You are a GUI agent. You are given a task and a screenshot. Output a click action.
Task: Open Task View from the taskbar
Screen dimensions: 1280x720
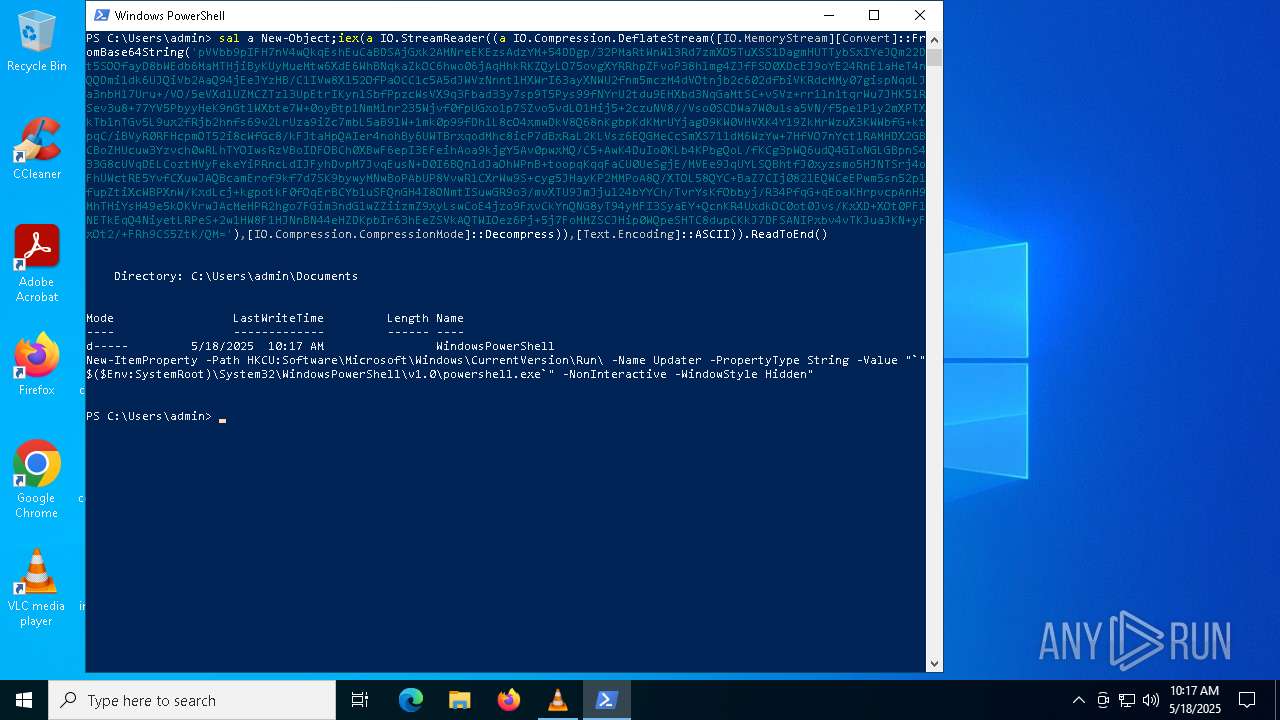click(x=360, y=700)
